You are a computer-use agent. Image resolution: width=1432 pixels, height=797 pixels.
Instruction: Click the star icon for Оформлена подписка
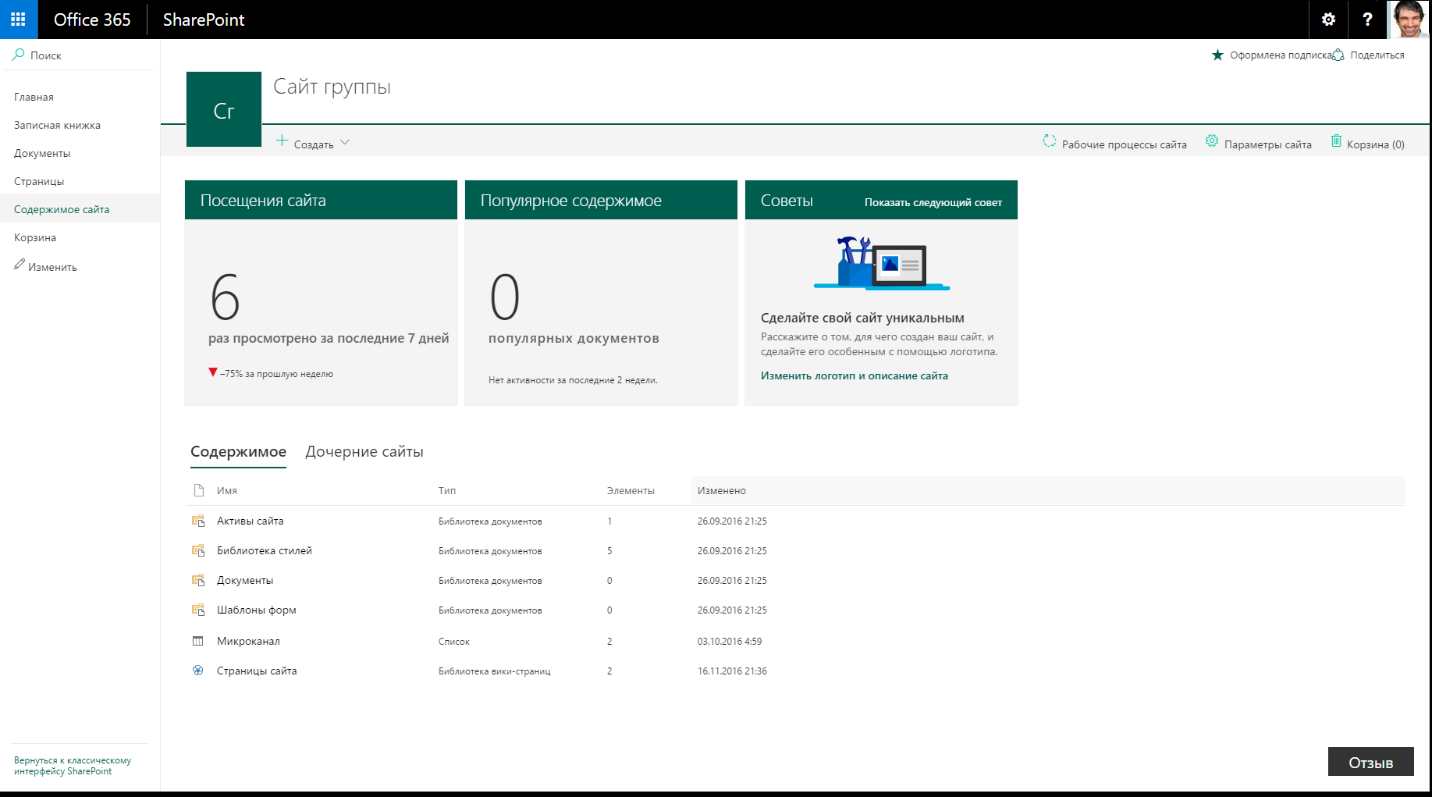pyautogui.click(x=1217, y=55)
